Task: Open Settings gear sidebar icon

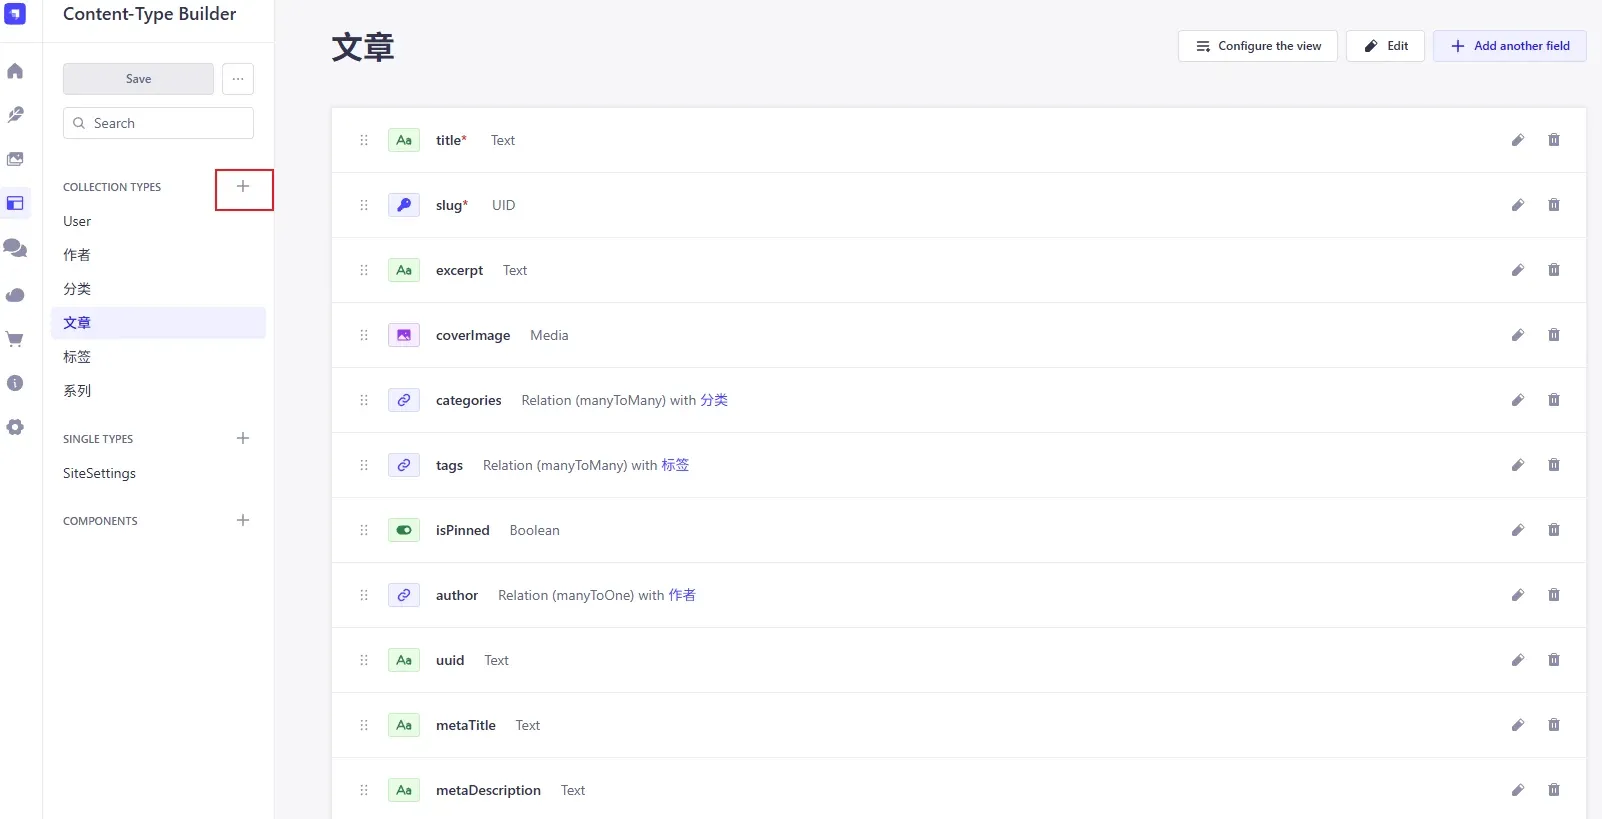Action: pyautogui.click(x=15, y=427)
